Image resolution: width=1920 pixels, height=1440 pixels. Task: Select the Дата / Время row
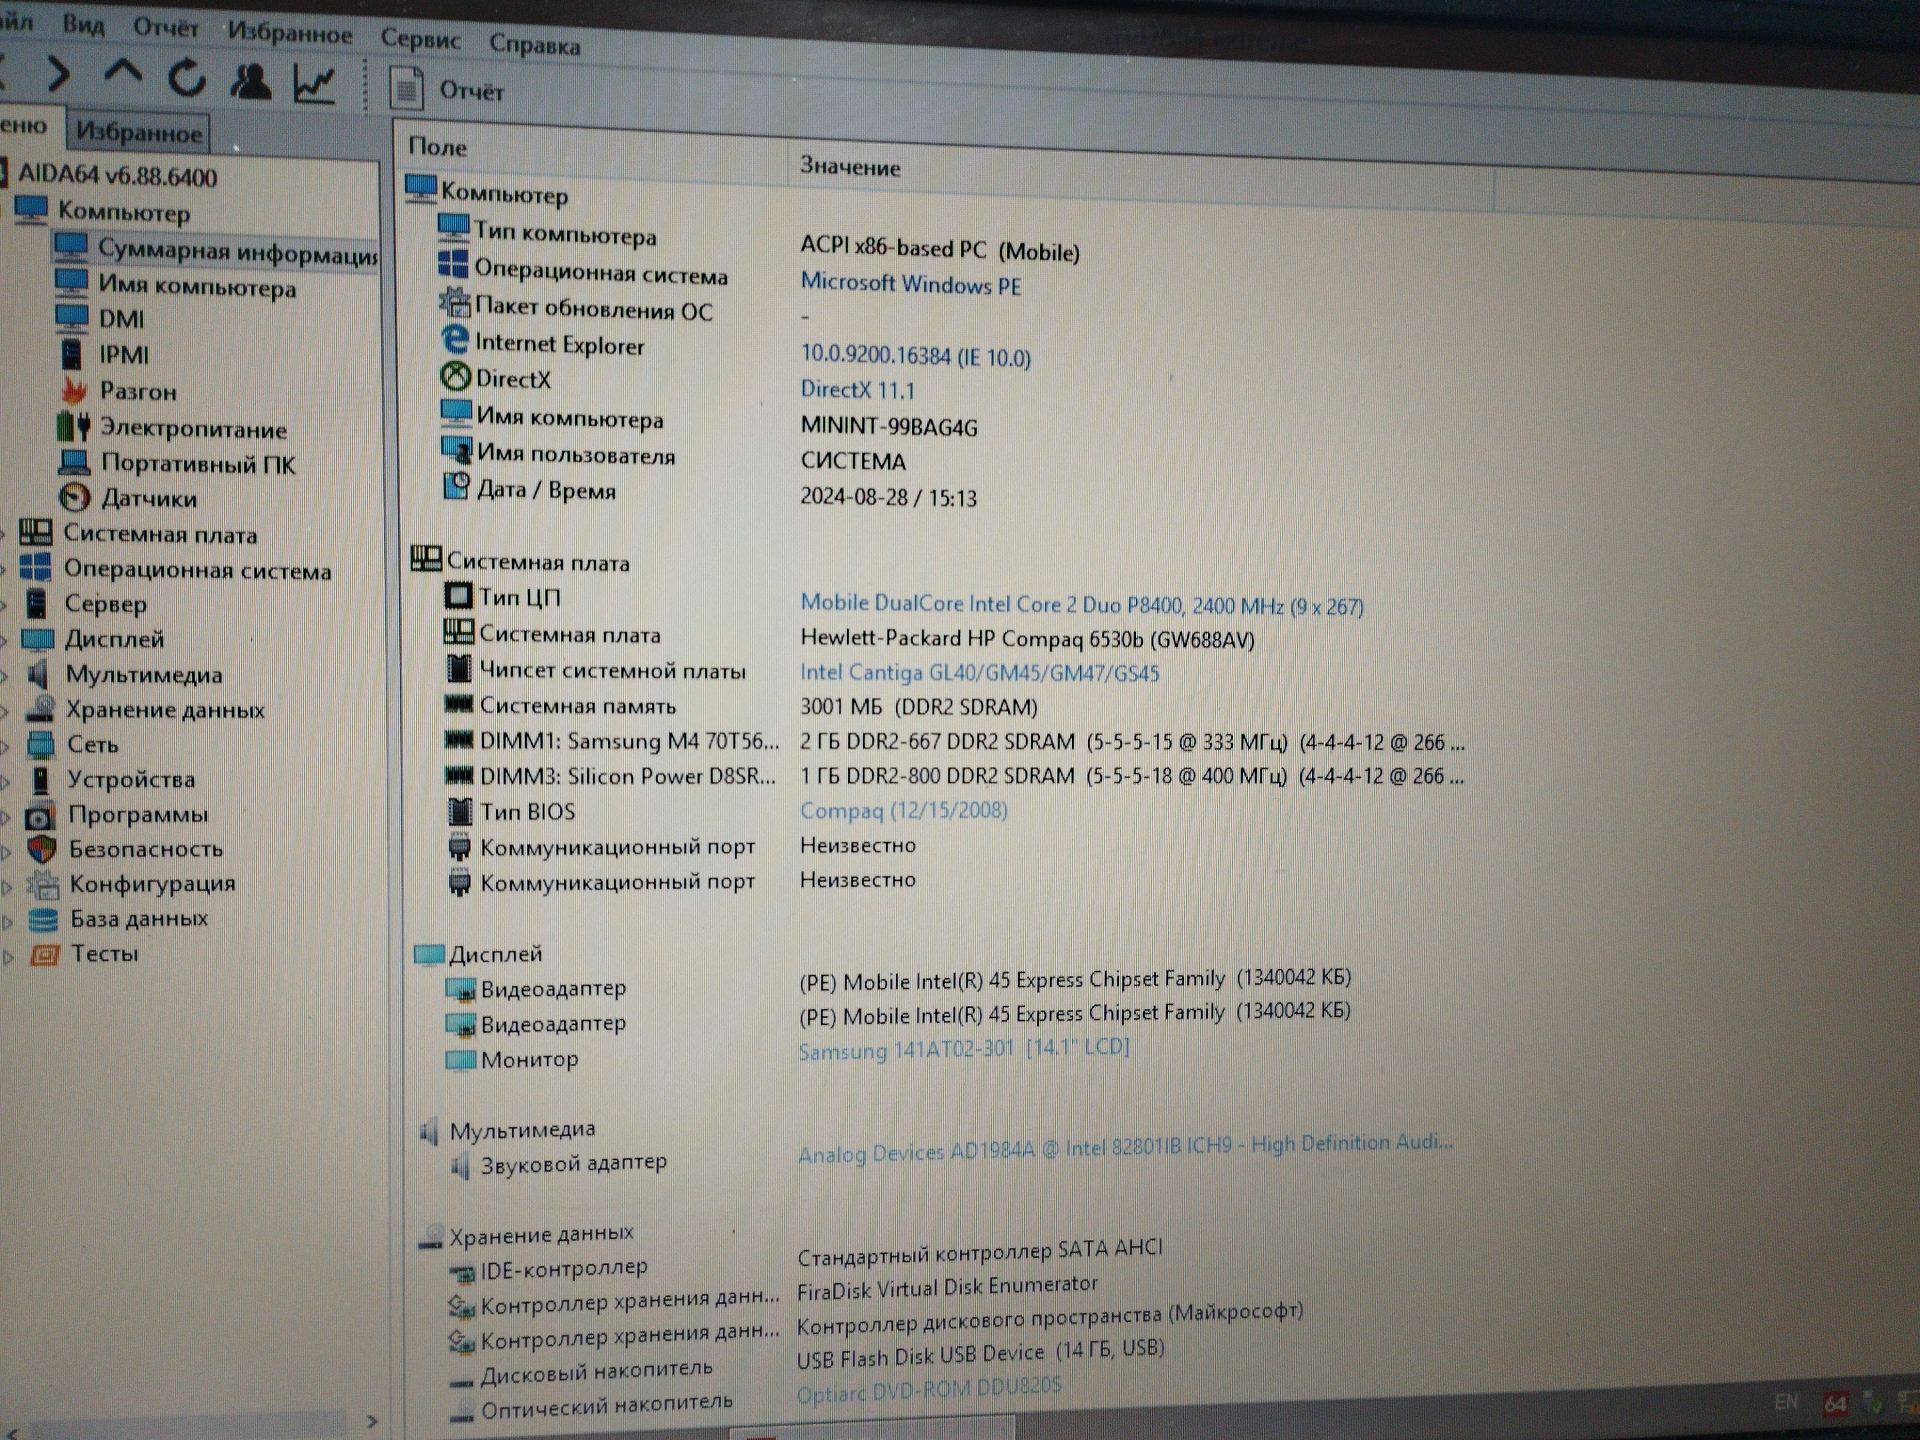coord(710,492)
